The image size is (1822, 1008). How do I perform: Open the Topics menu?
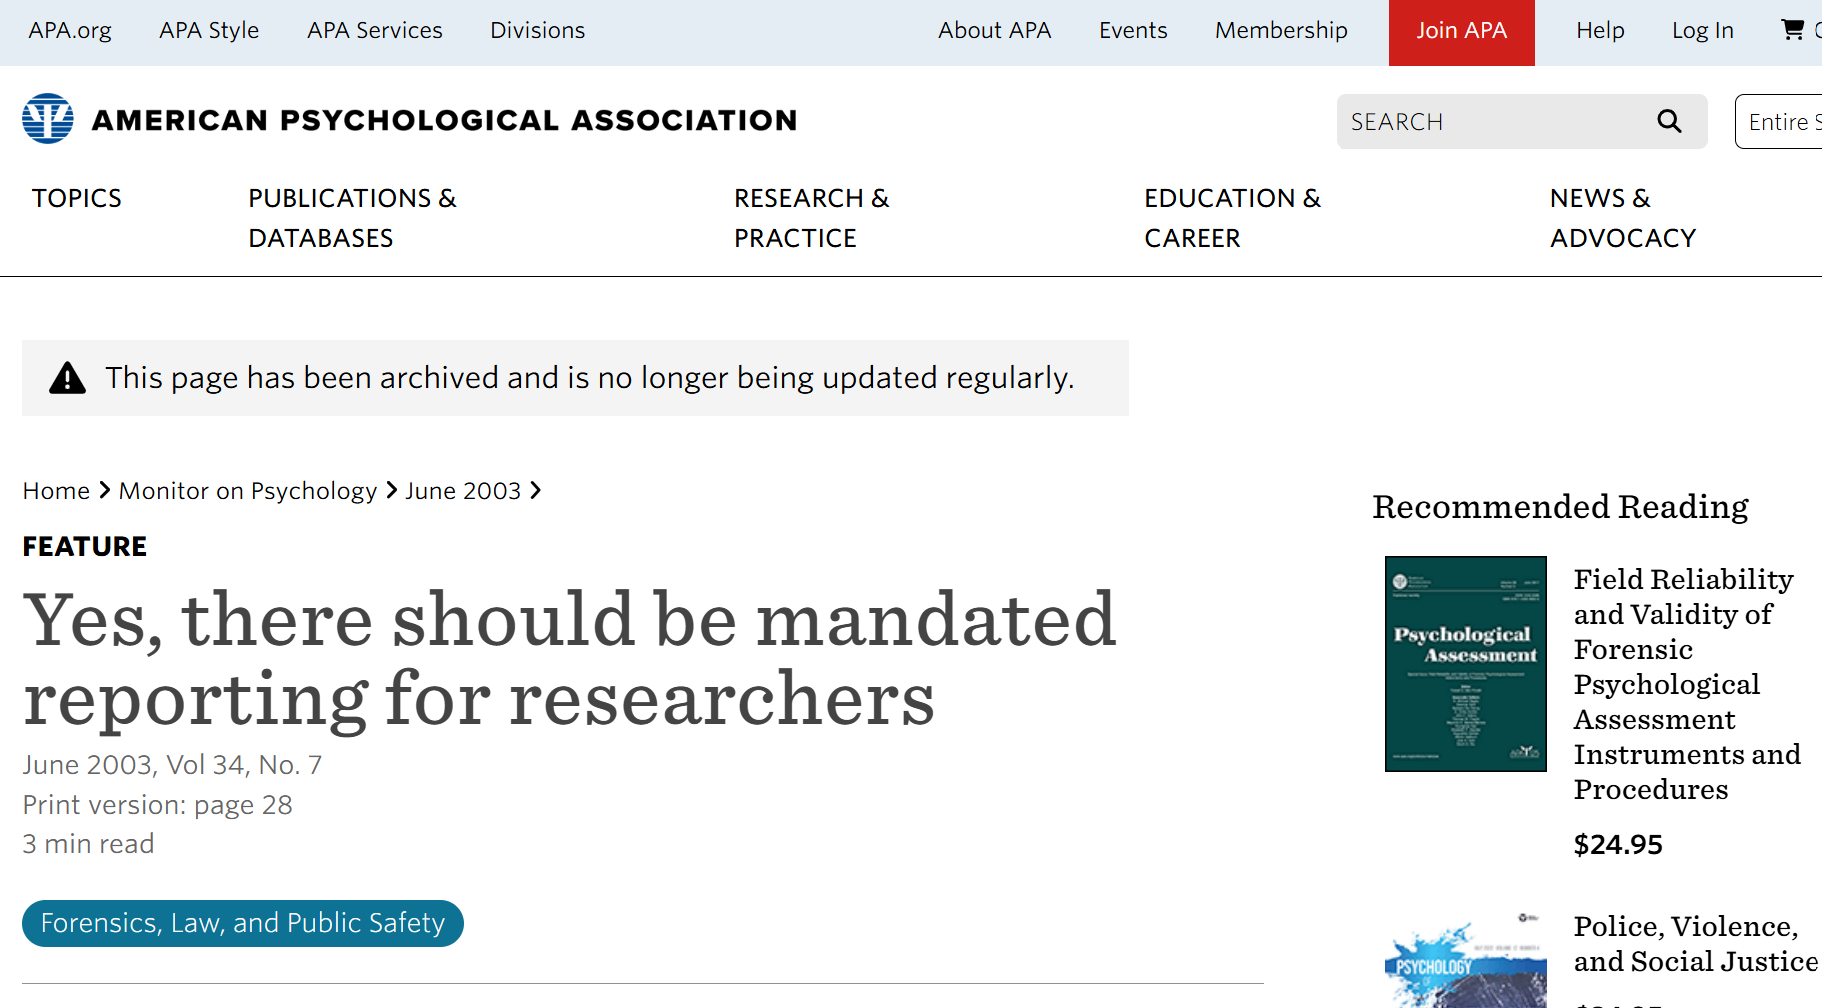pyautogui.click(x=77, y=198)
